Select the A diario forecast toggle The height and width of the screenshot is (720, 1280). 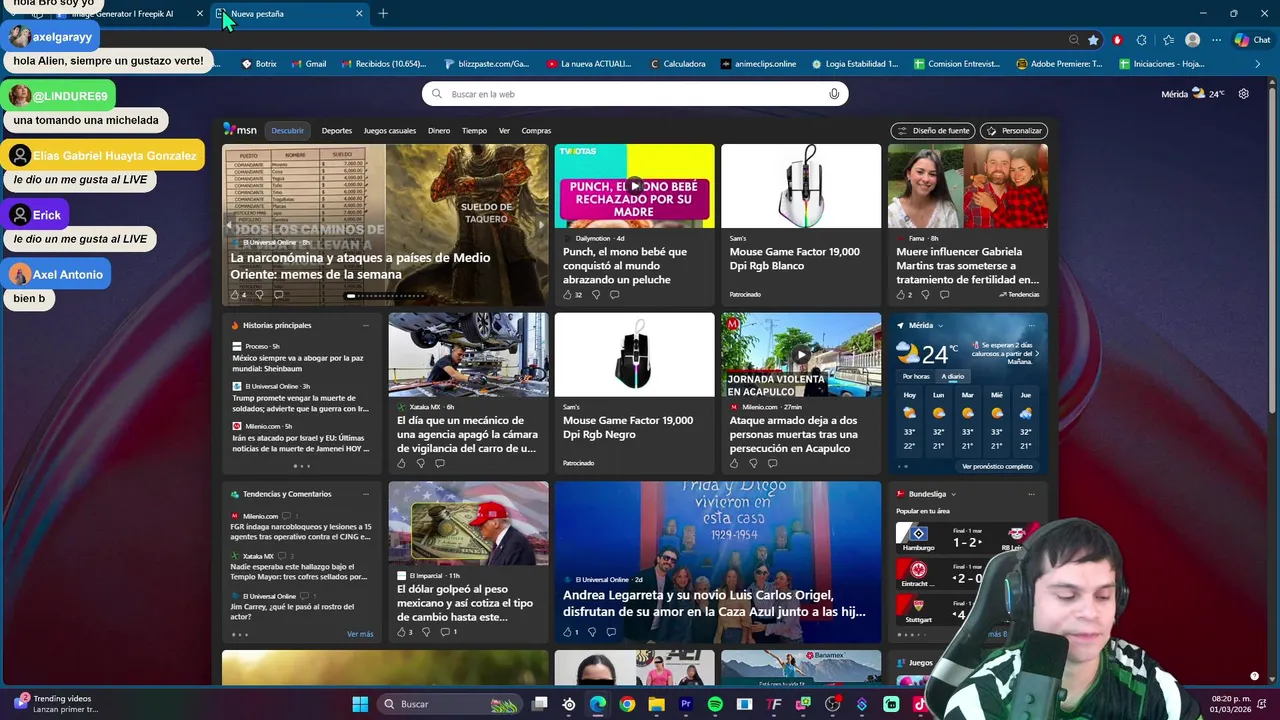click(953, 377)
